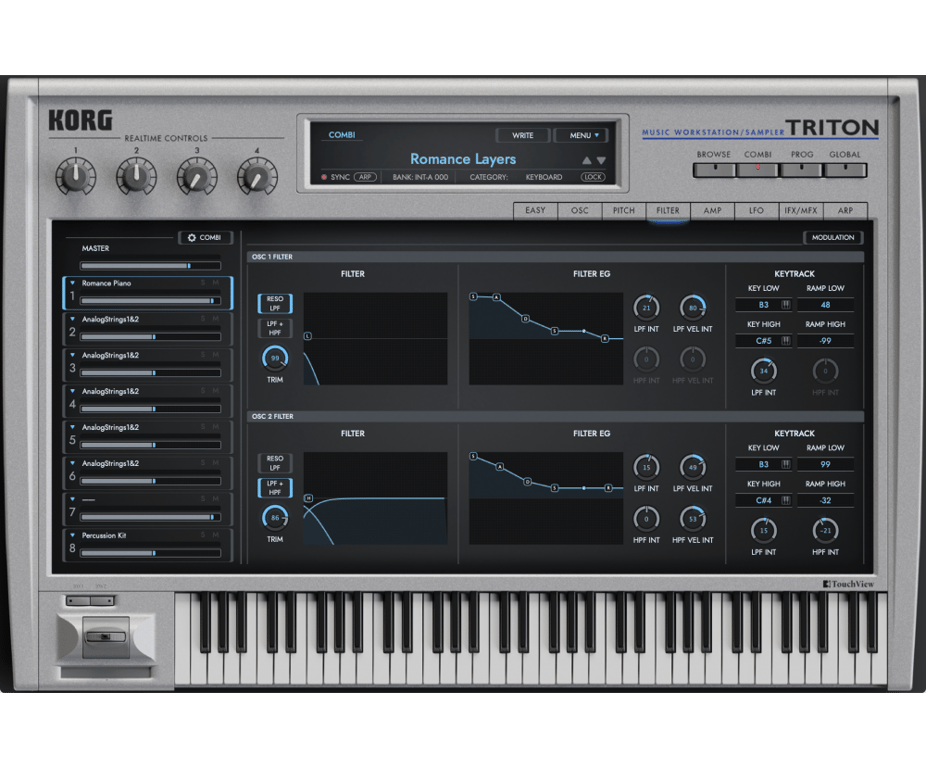Click the OSC 1 LPF INT knob showing 21
This screenshot has width=926, height=768.
pyautogui.click(x=646, y=307)
